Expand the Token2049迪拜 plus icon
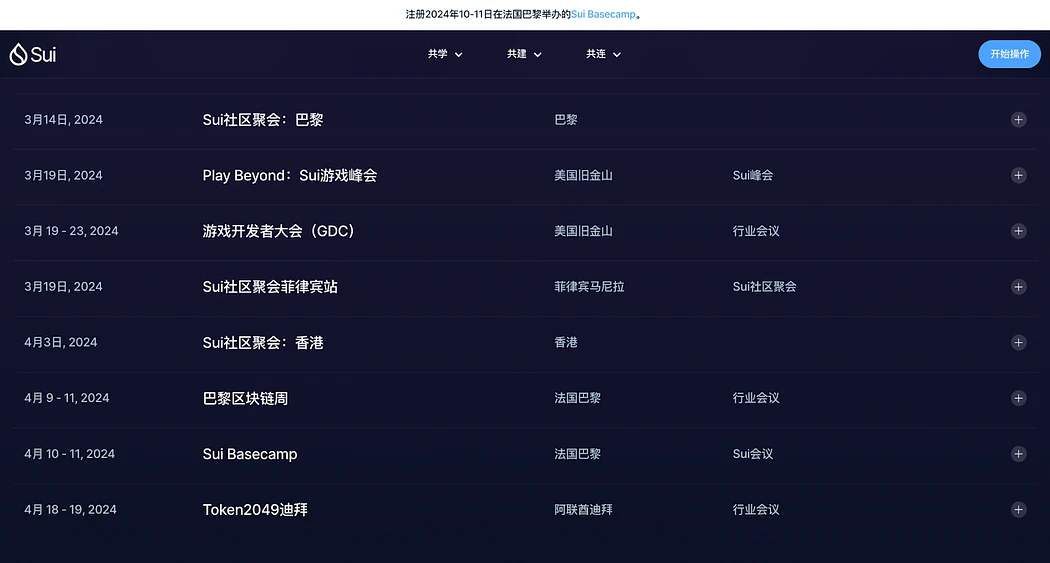 pyautogui.click(x=1019, y=509)
